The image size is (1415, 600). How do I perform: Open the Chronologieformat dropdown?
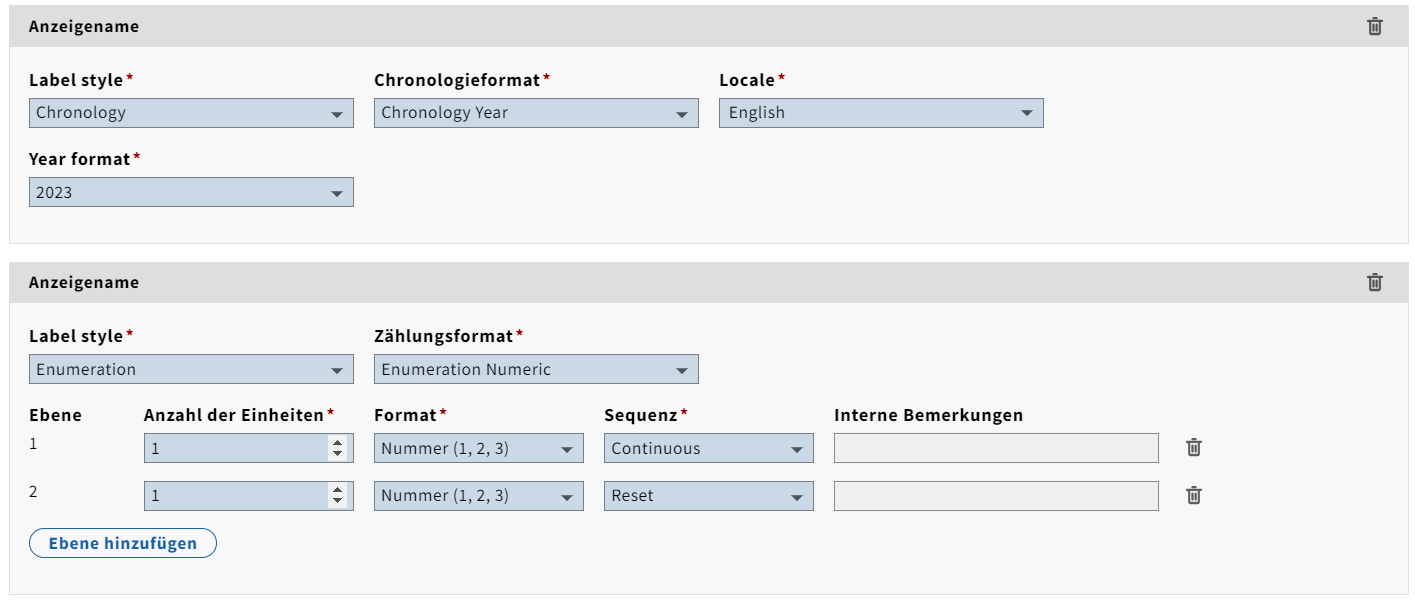[536, 113]
